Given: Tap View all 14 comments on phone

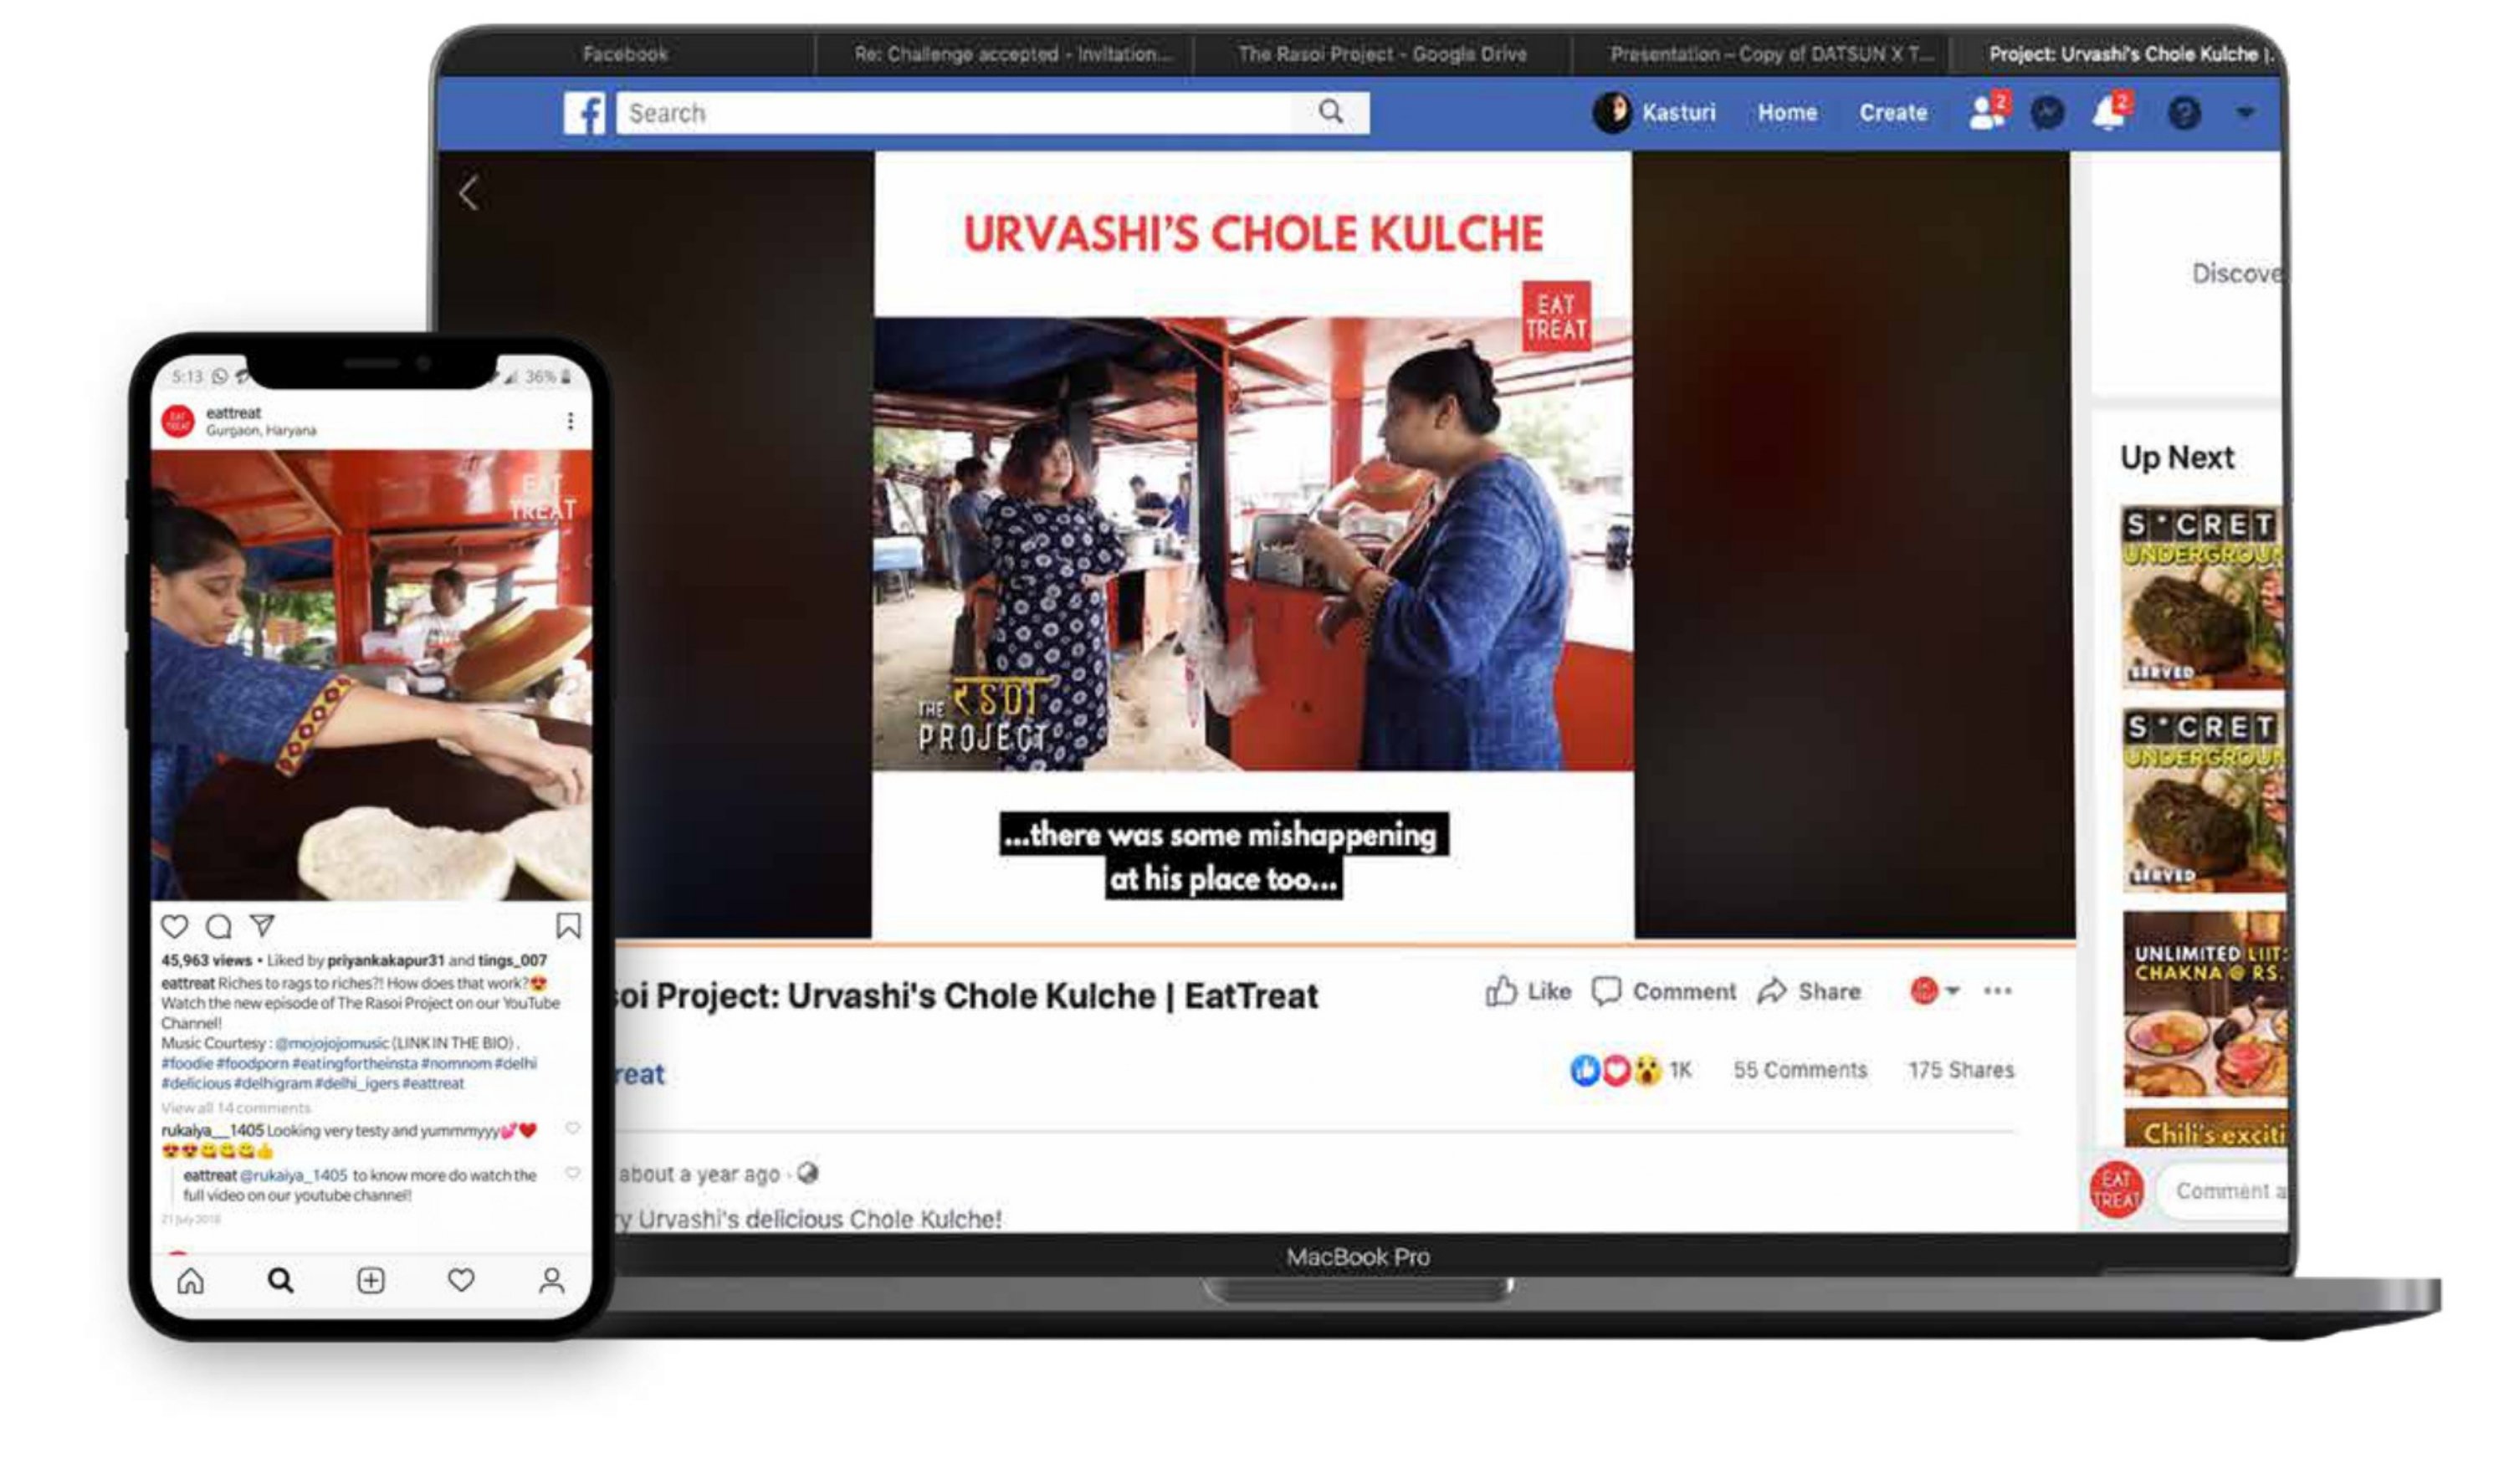Looking at the screenshot, I should click(236, 1108).
